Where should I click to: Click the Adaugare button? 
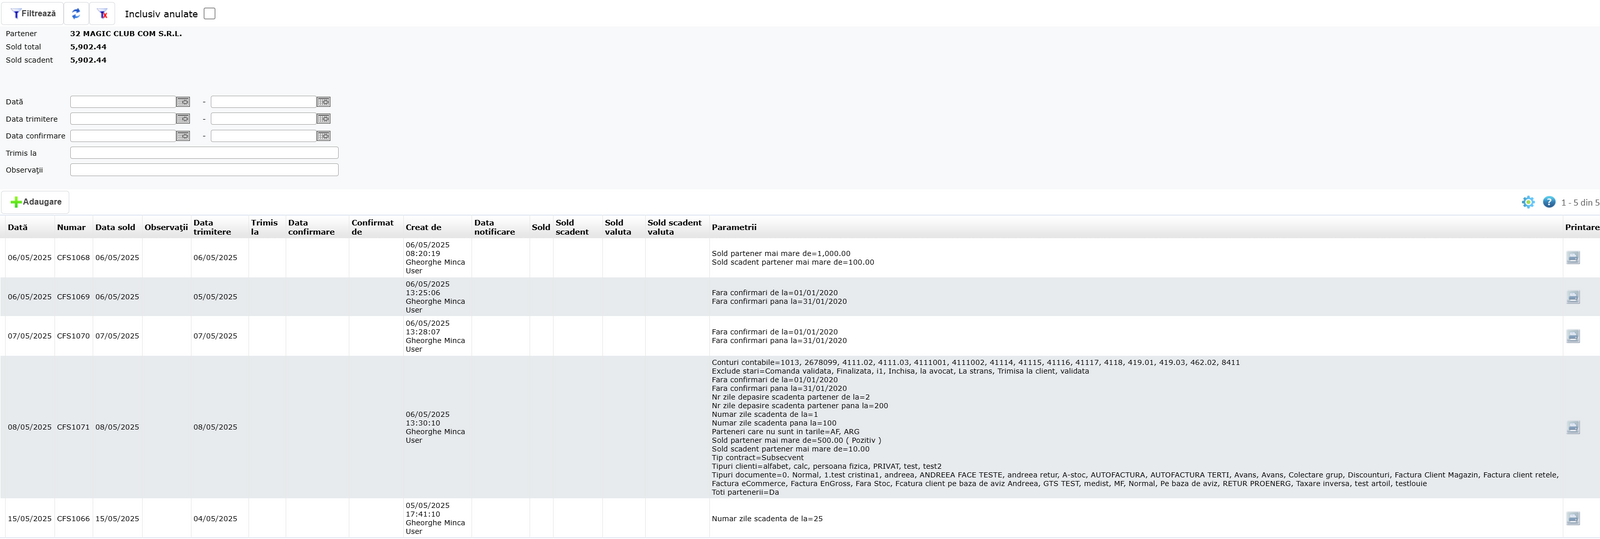[36, 202]
